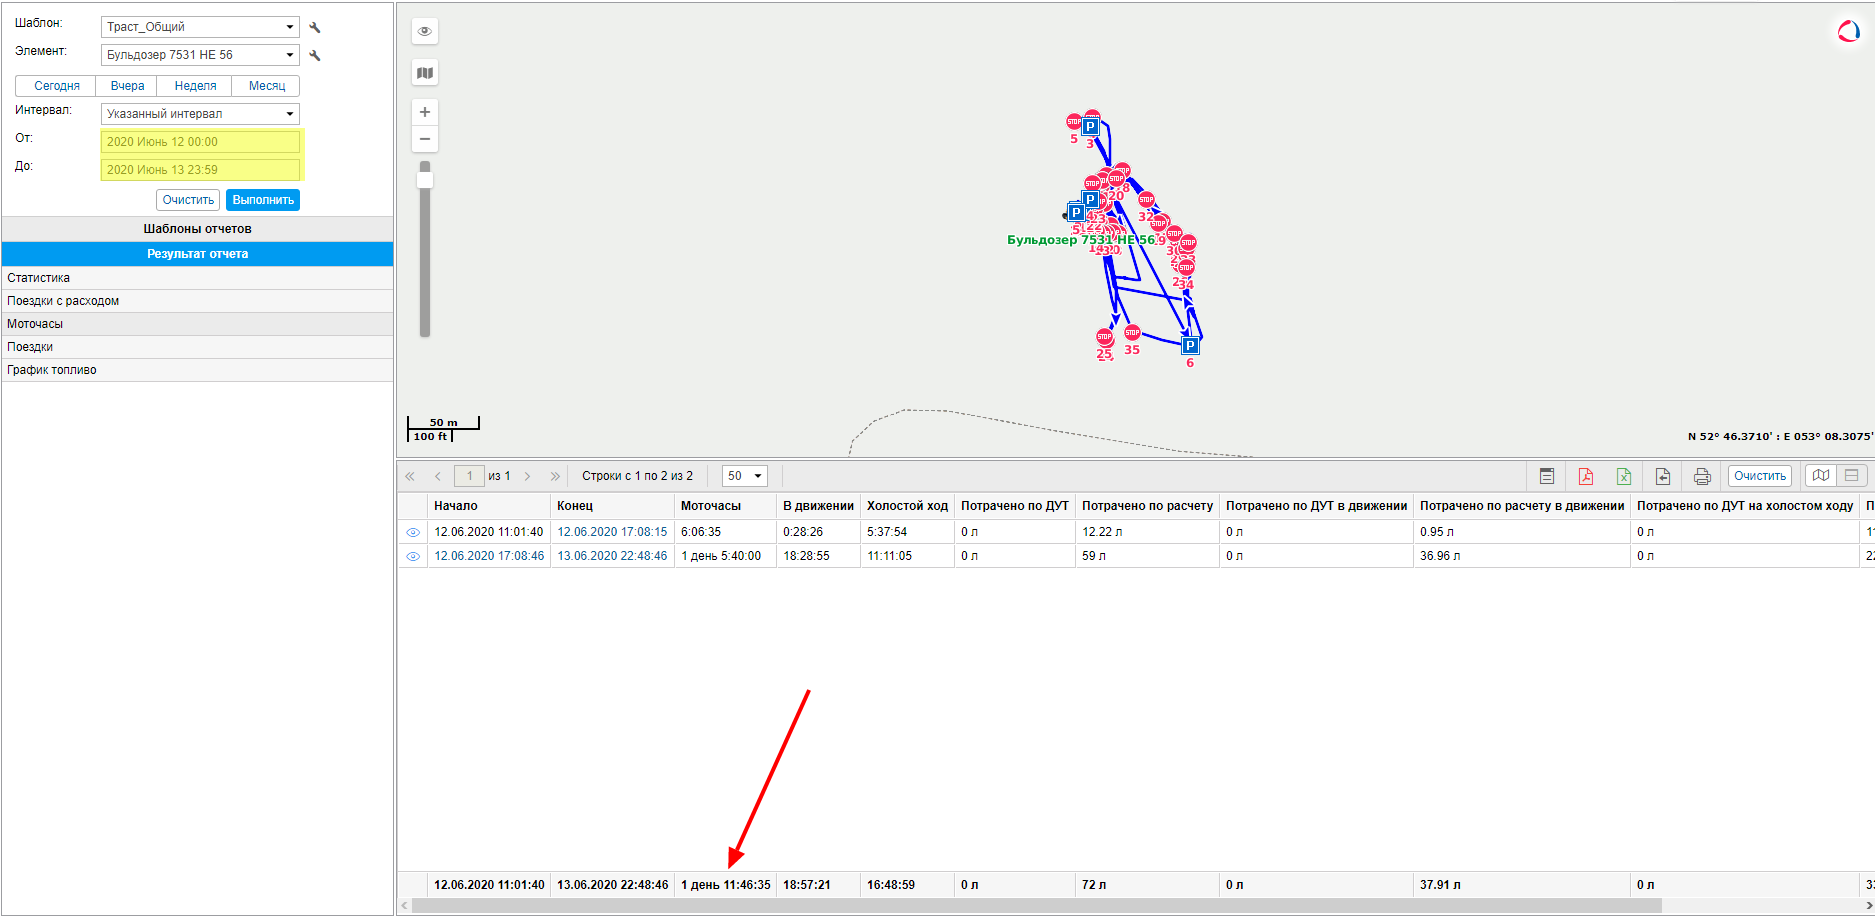This screenshot has height=918, width=1875.
Task: Zoom out the map with minus button
Action: click(x=425, y=139)
